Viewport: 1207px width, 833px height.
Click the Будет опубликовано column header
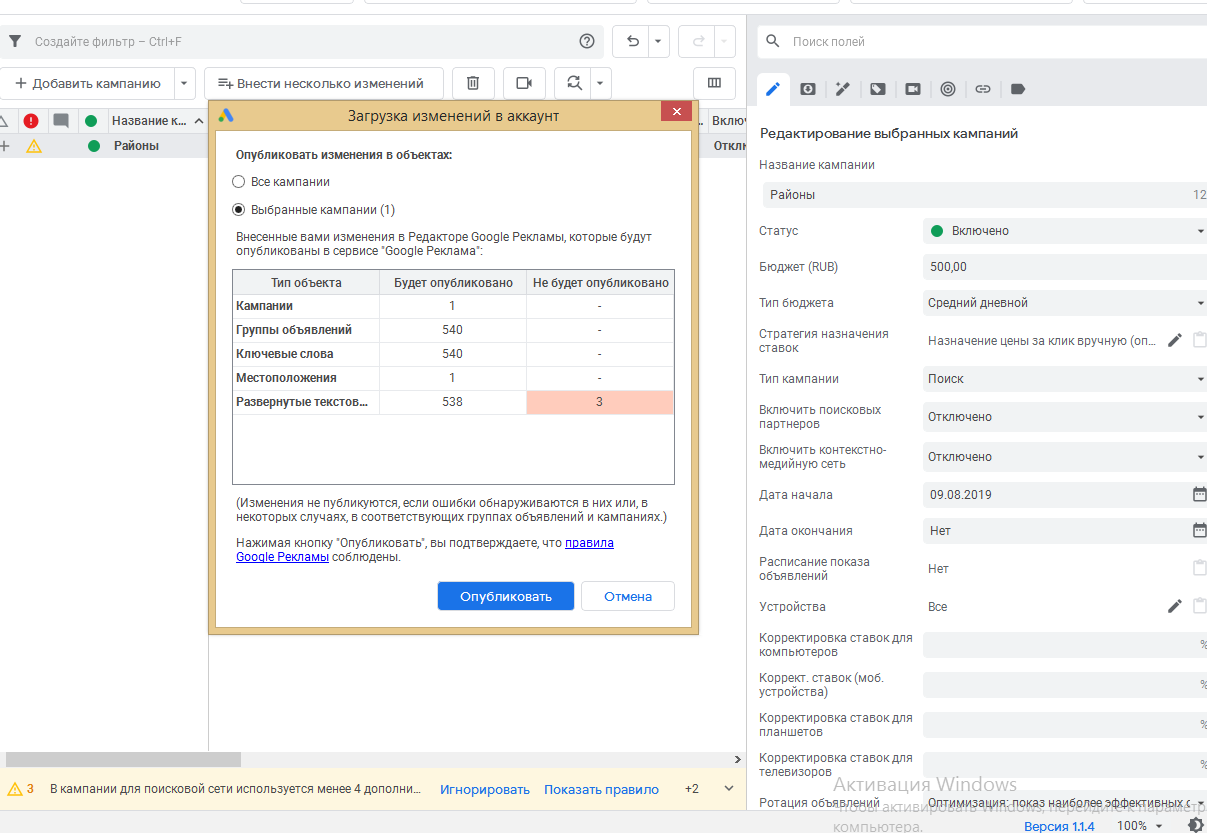(x=453, y=283)
